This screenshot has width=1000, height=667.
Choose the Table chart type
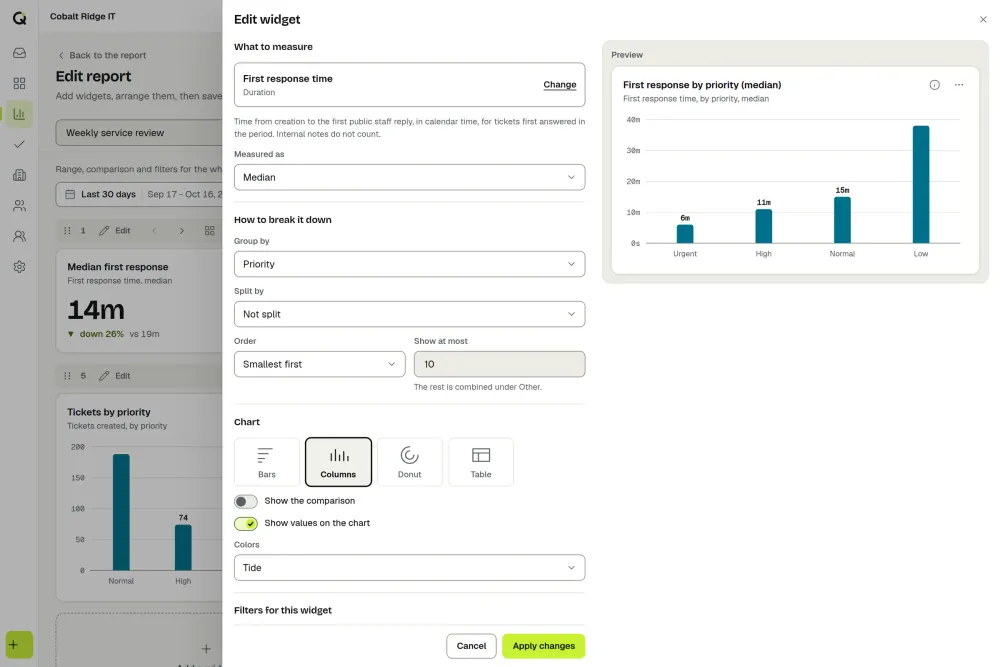coord(481,462)
